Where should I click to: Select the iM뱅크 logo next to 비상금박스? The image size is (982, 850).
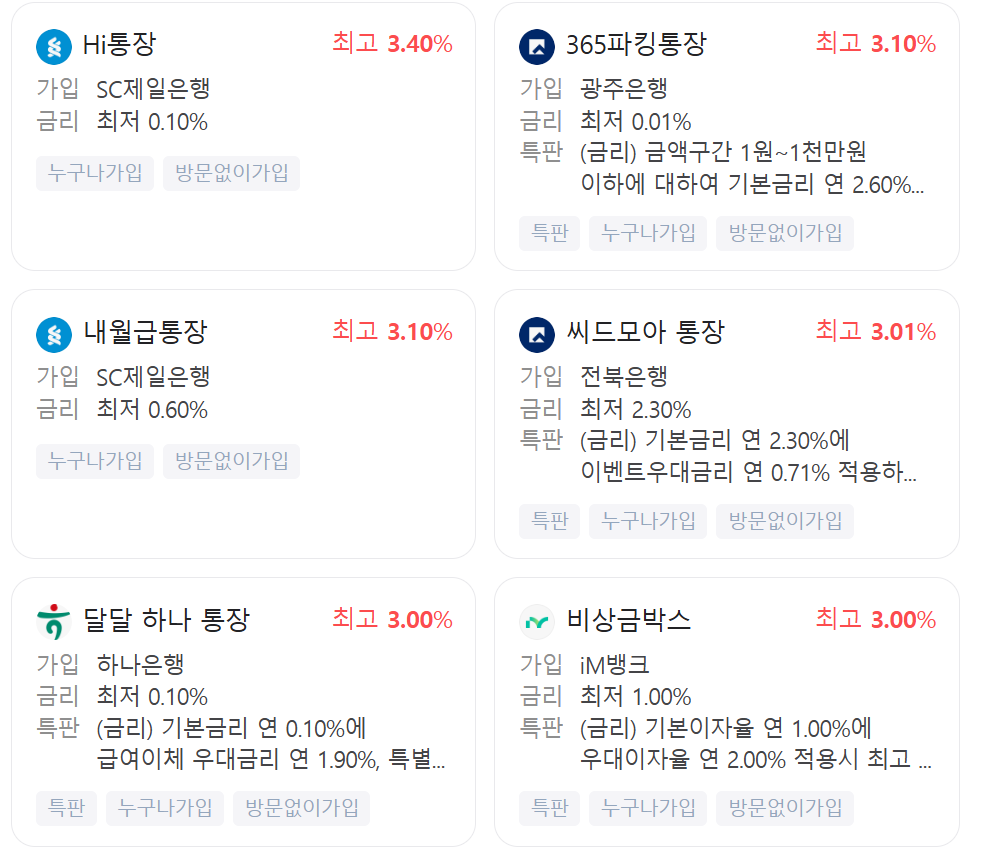[x=537, y=621]
